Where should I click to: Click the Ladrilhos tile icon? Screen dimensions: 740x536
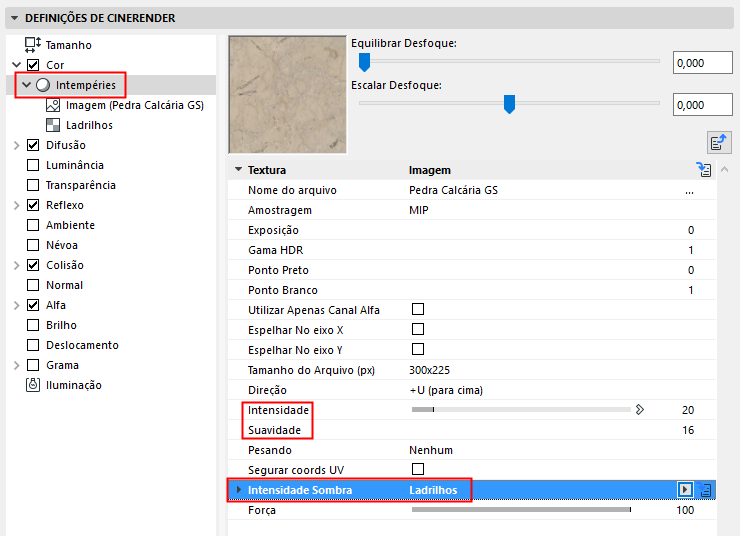[x=53, y=125]
